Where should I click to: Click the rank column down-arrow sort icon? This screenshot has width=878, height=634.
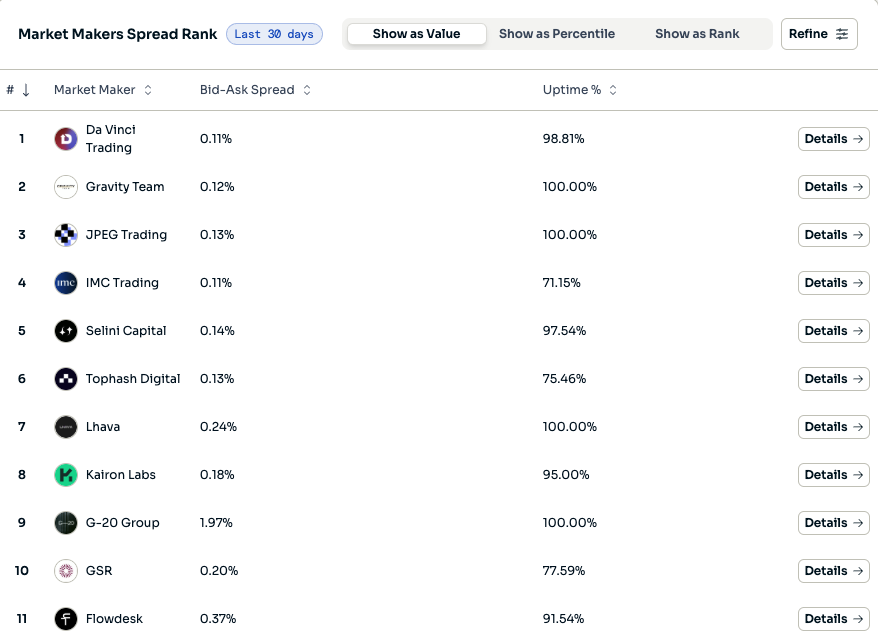click(x=26, y=90)
